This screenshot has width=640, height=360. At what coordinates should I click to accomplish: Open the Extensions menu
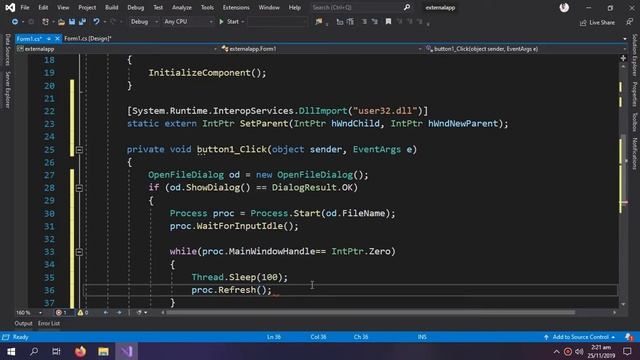click(x=236, y=7)
